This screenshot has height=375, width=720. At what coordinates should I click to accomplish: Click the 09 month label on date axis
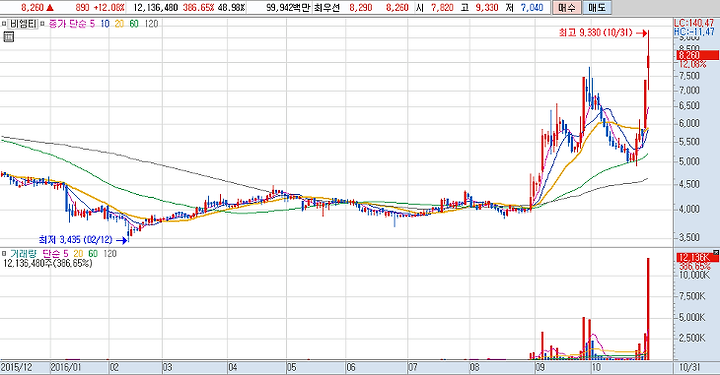click(540, 367)
